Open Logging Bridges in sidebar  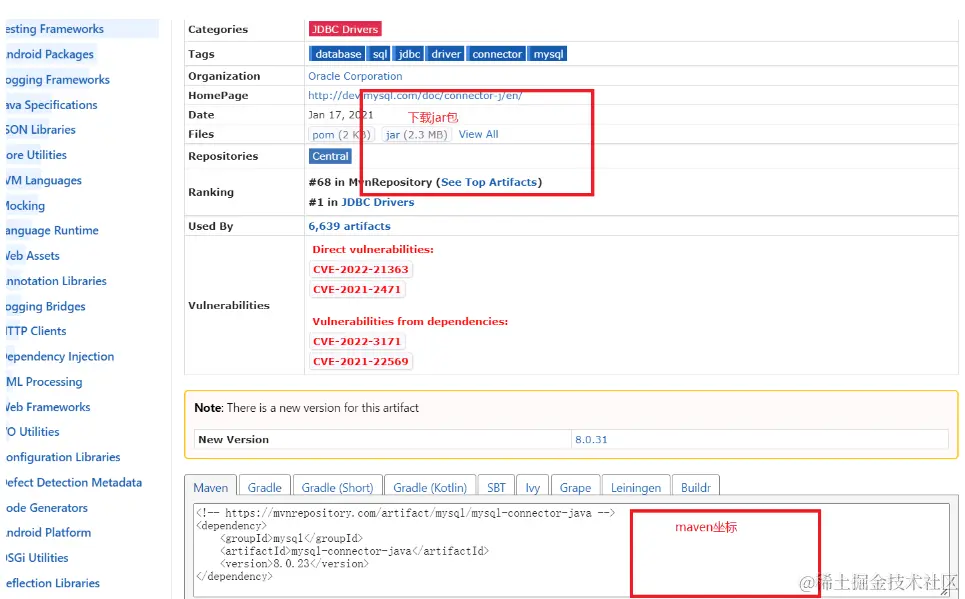pos(45,306)
